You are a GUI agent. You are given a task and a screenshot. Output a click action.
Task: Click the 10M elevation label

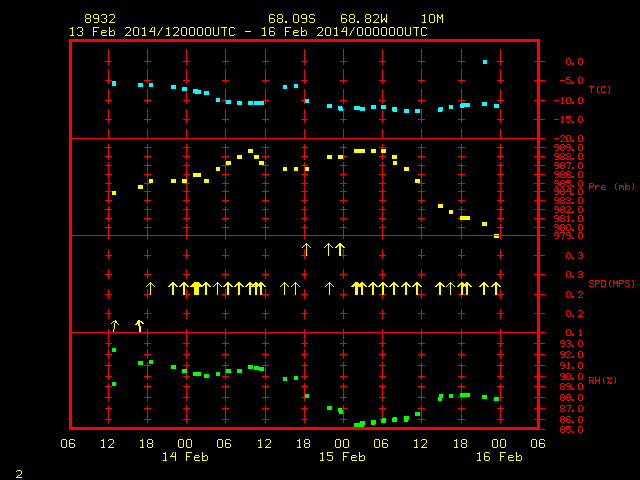(432, 19)
